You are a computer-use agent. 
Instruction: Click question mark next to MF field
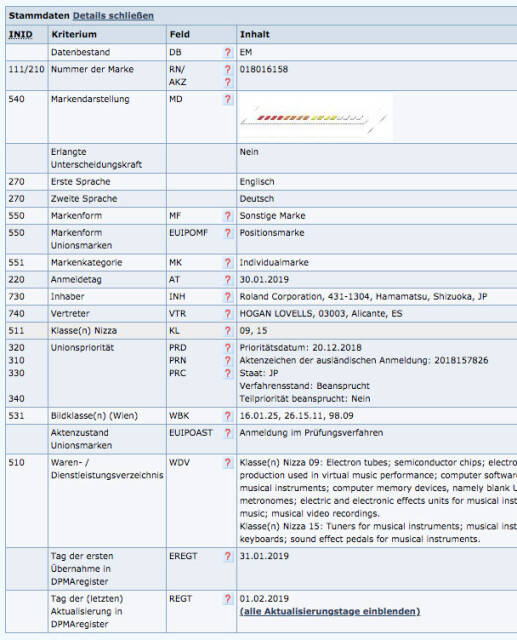click(228, 216)
